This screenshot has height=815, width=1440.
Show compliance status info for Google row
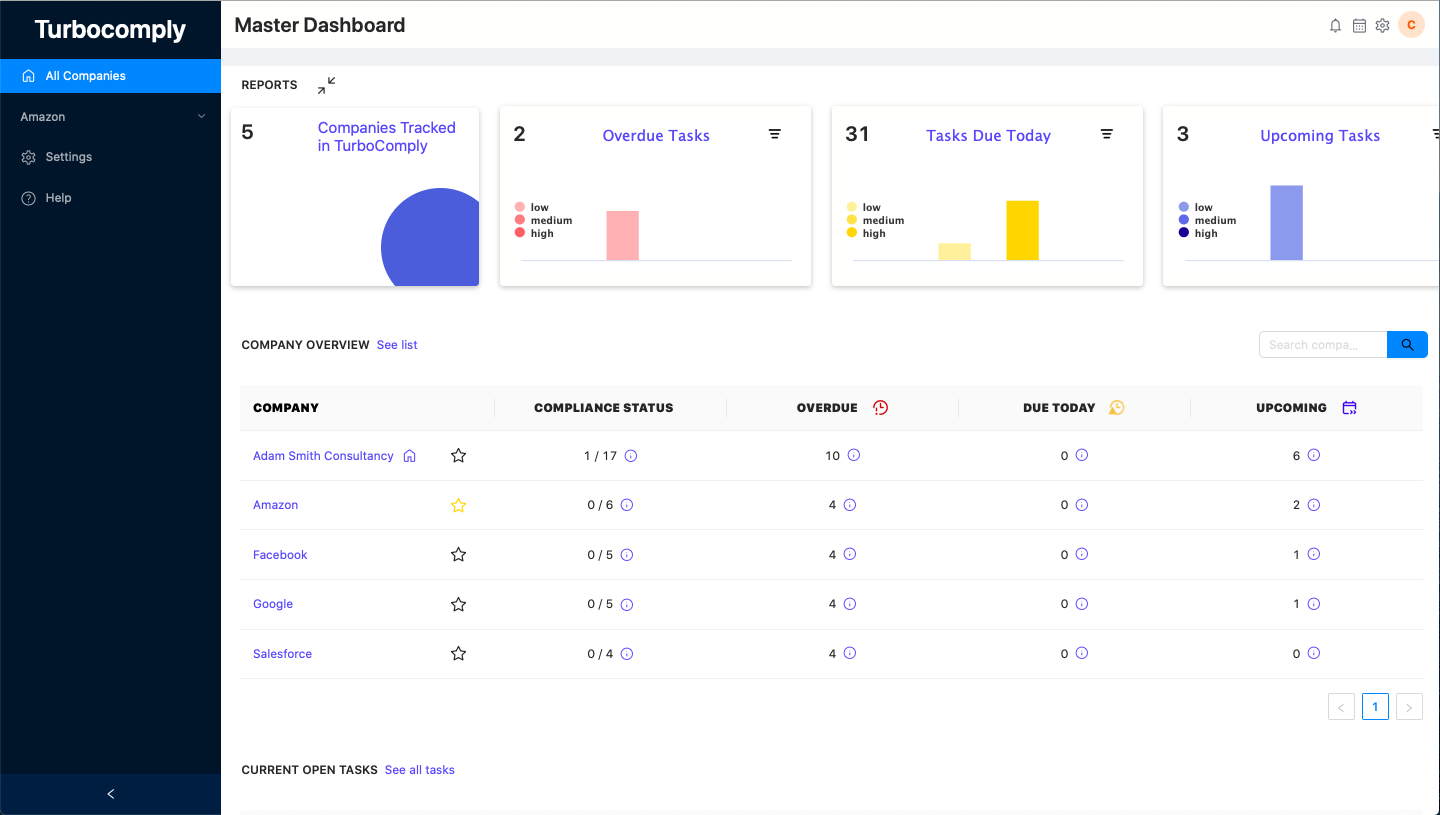pos(627,604)
